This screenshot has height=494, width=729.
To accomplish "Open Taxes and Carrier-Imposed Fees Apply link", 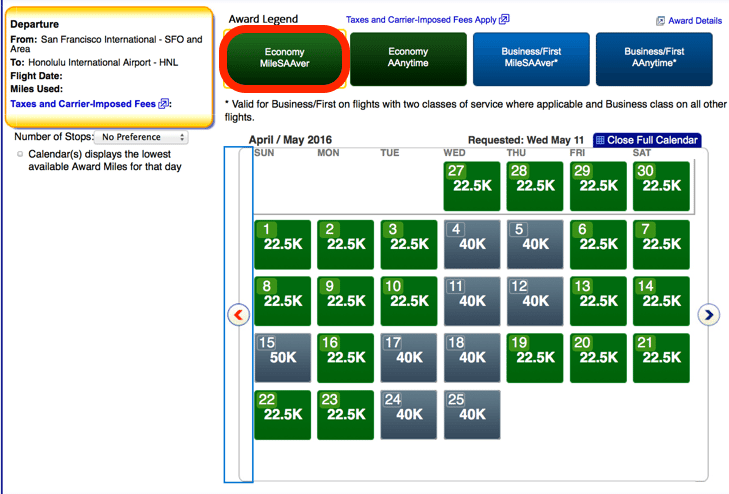I will (421, 20).
